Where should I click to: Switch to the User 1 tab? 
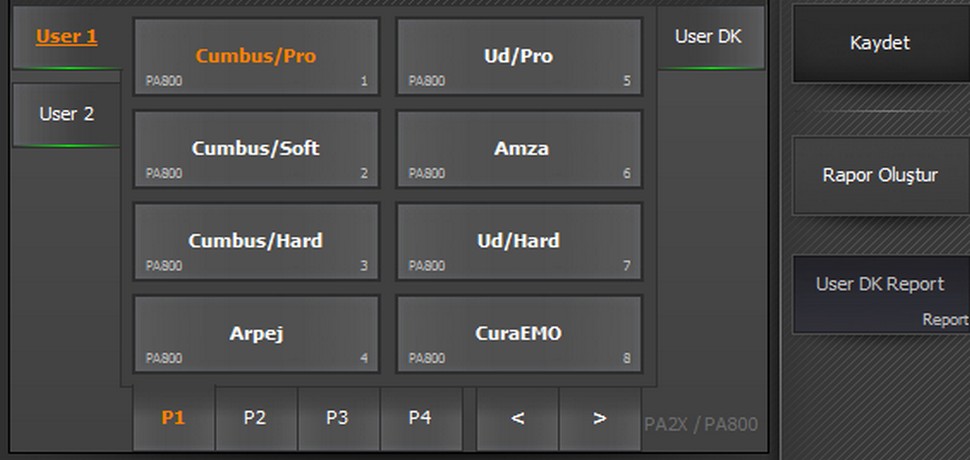67,38
